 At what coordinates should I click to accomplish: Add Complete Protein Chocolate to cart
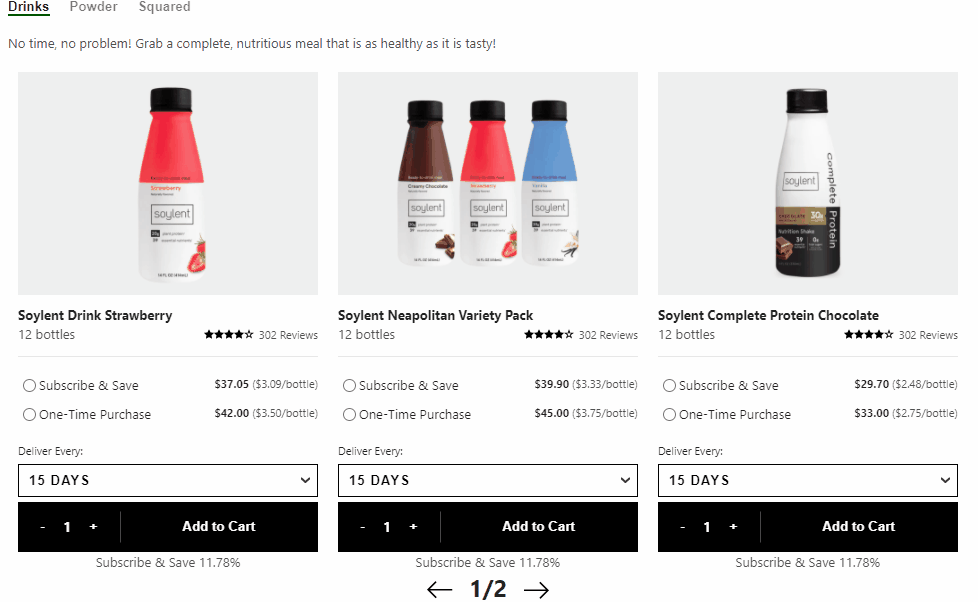click(859, 527)
